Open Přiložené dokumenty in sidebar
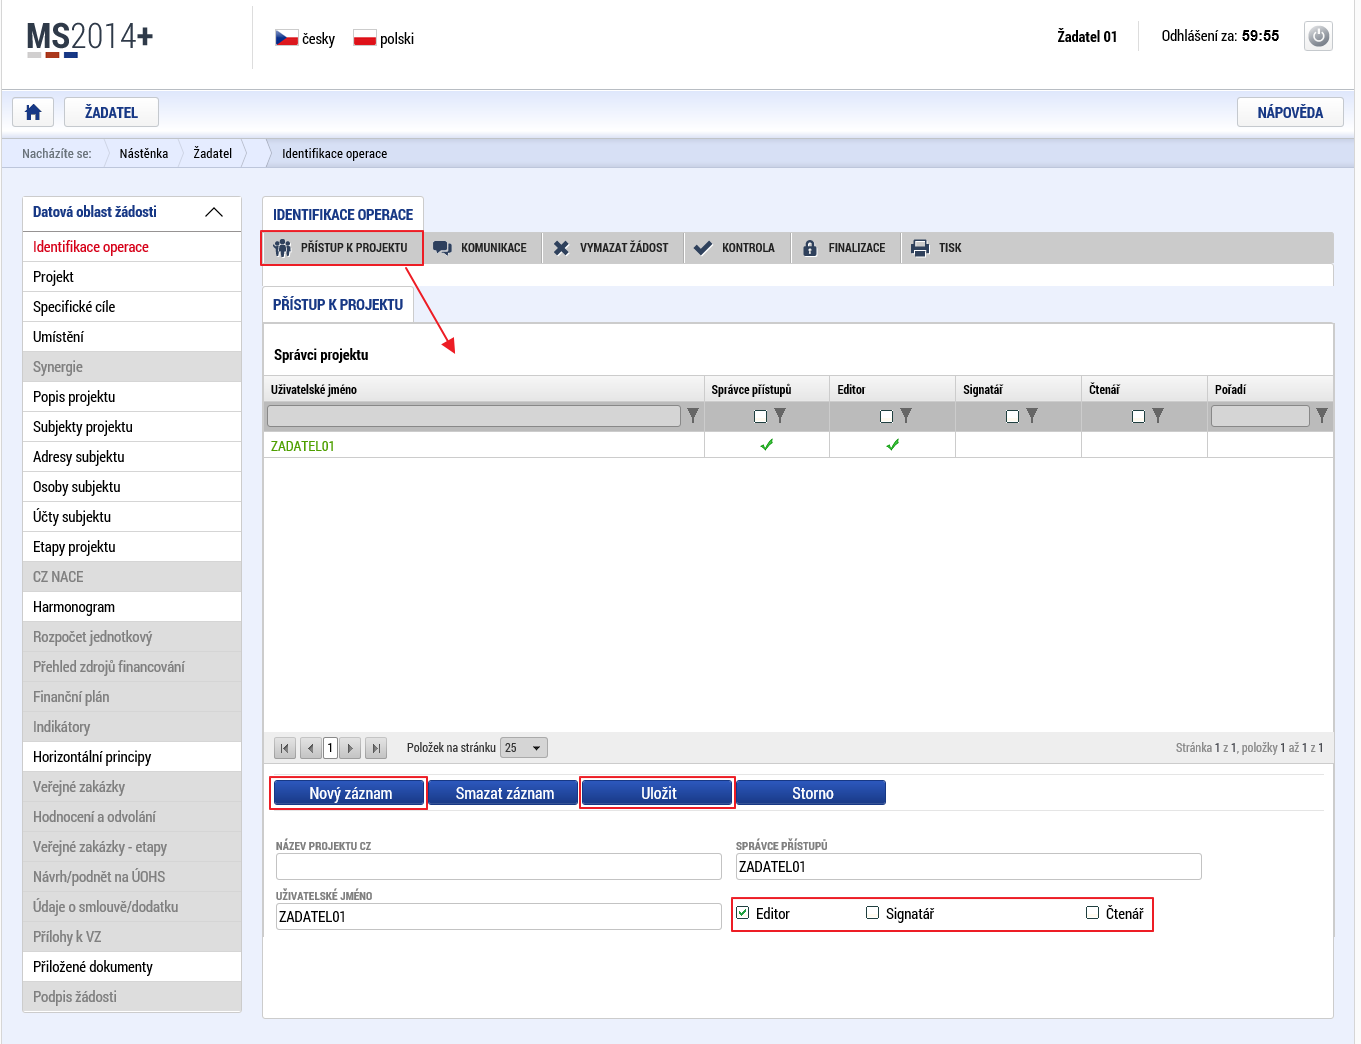This screenshot has width=1361, height=1044. coord(132,967)
